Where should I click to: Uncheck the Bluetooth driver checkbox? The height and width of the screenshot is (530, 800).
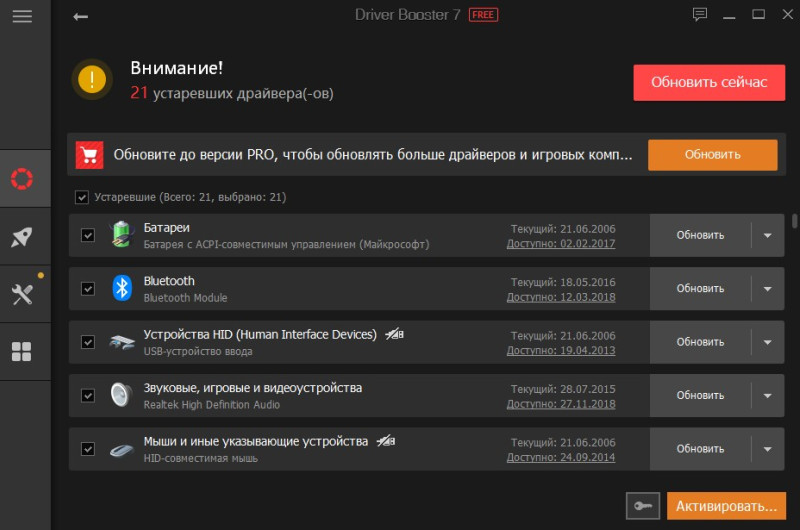[88, 289]
